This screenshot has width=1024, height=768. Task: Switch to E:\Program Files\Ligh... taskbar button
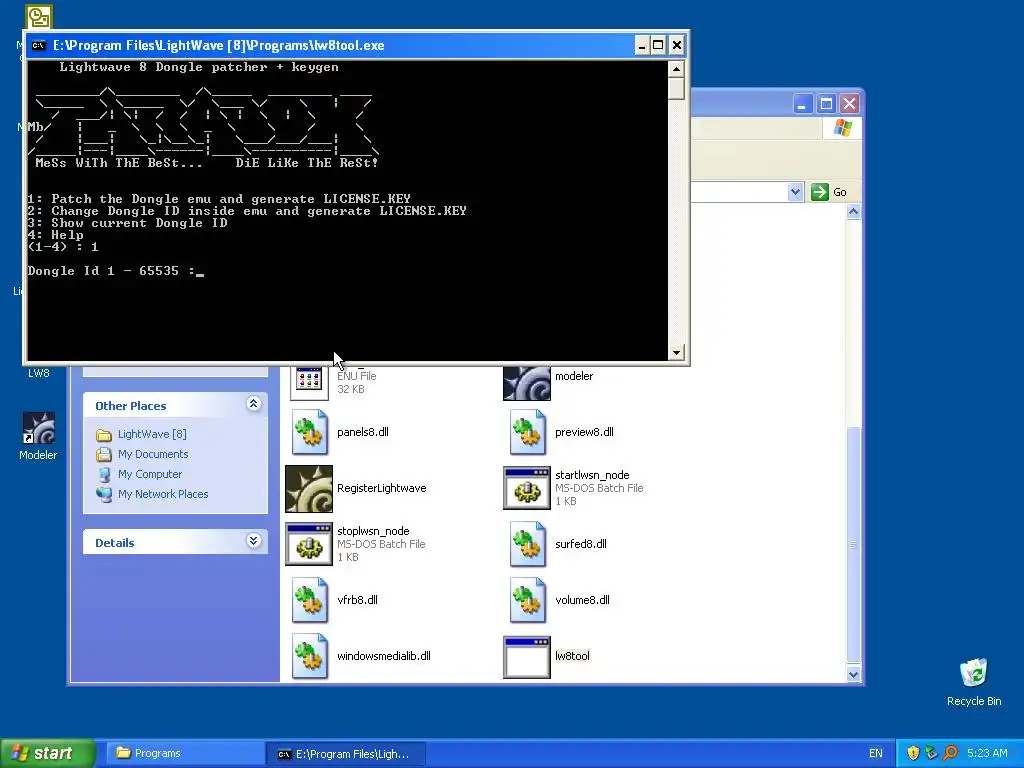click(x=346, y=754)
